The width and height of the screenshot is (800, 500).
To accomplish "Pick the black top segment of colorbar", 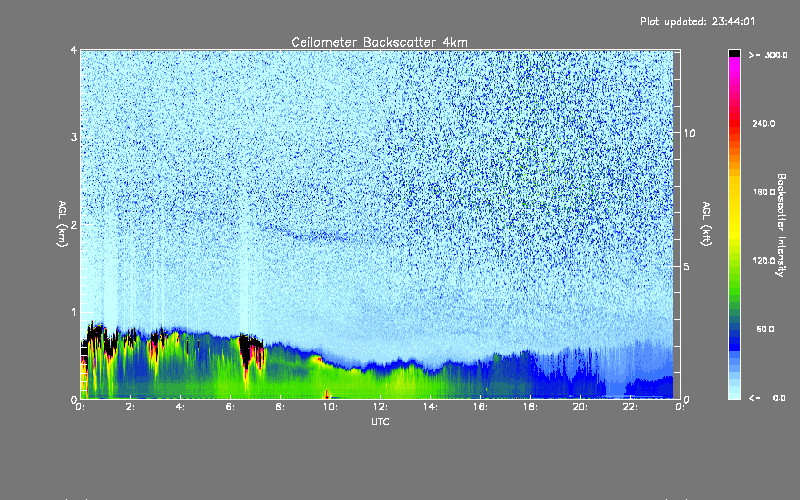I will point(734,53).
